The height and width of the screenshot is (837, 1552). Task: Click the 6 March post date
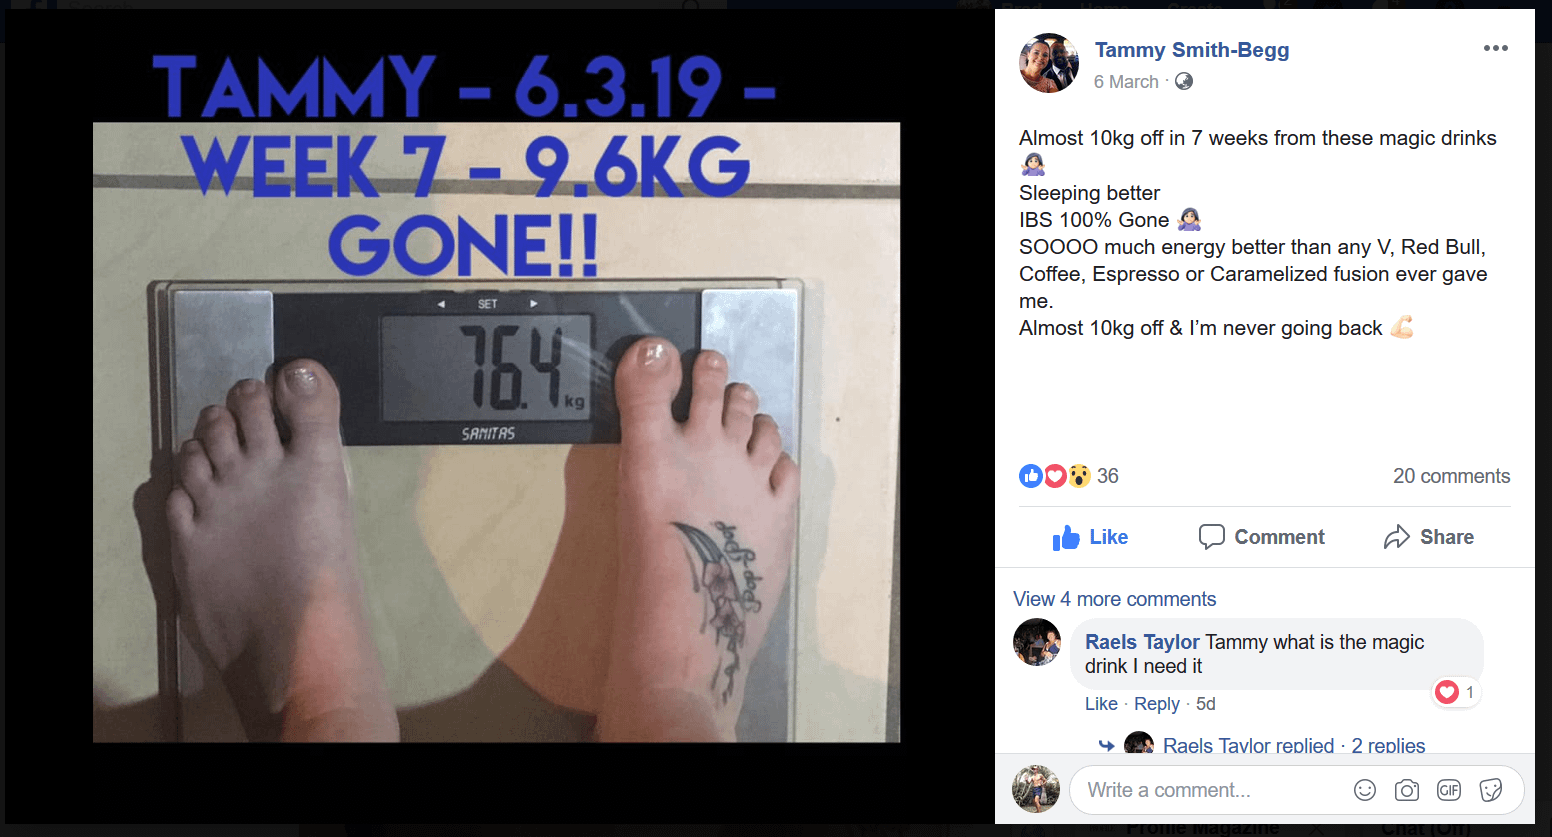click(1126, 82)
